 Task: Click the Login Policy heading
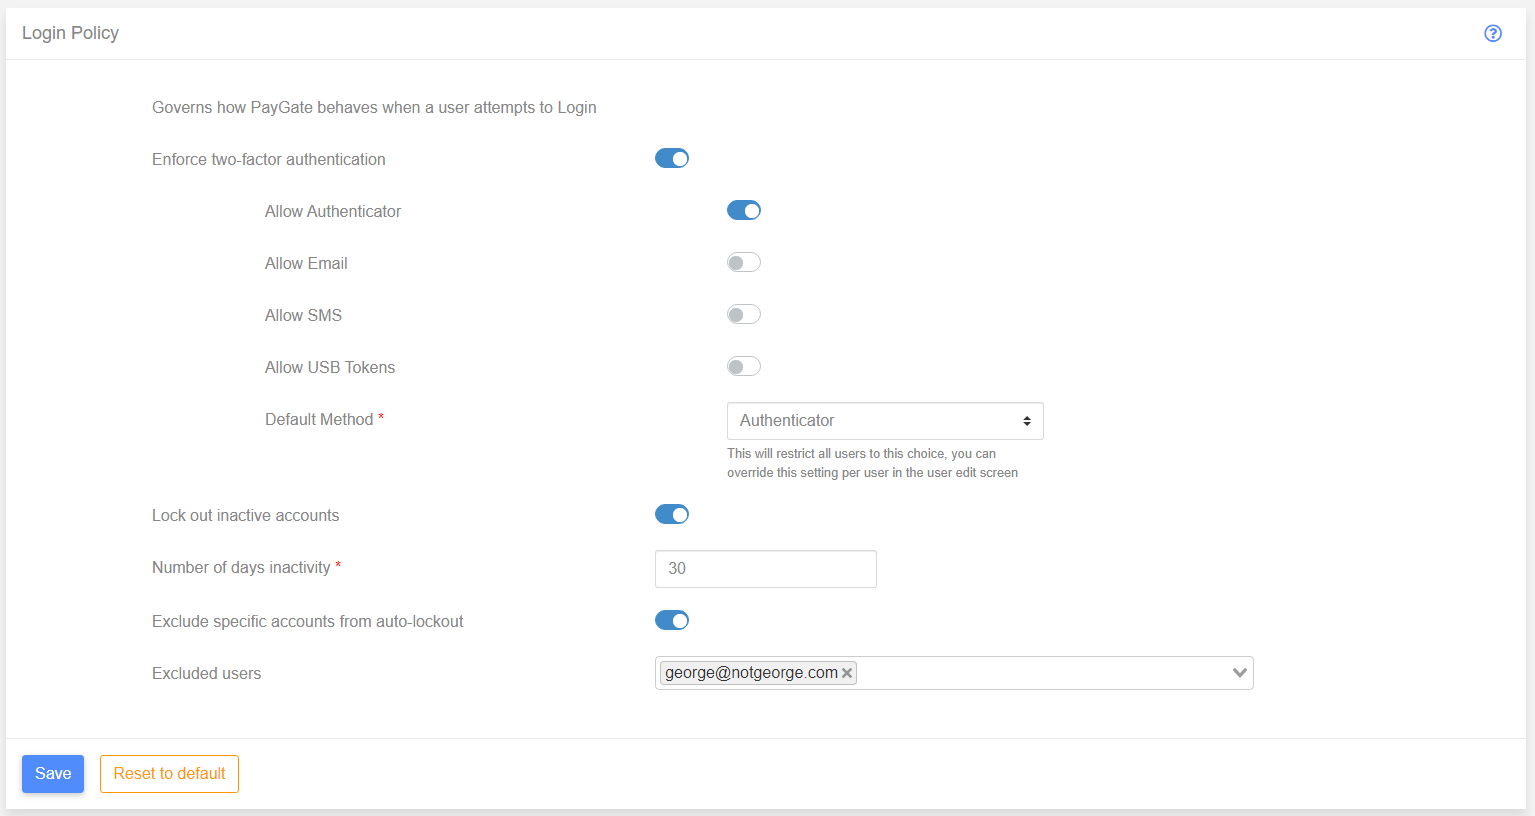coord(70,33)
